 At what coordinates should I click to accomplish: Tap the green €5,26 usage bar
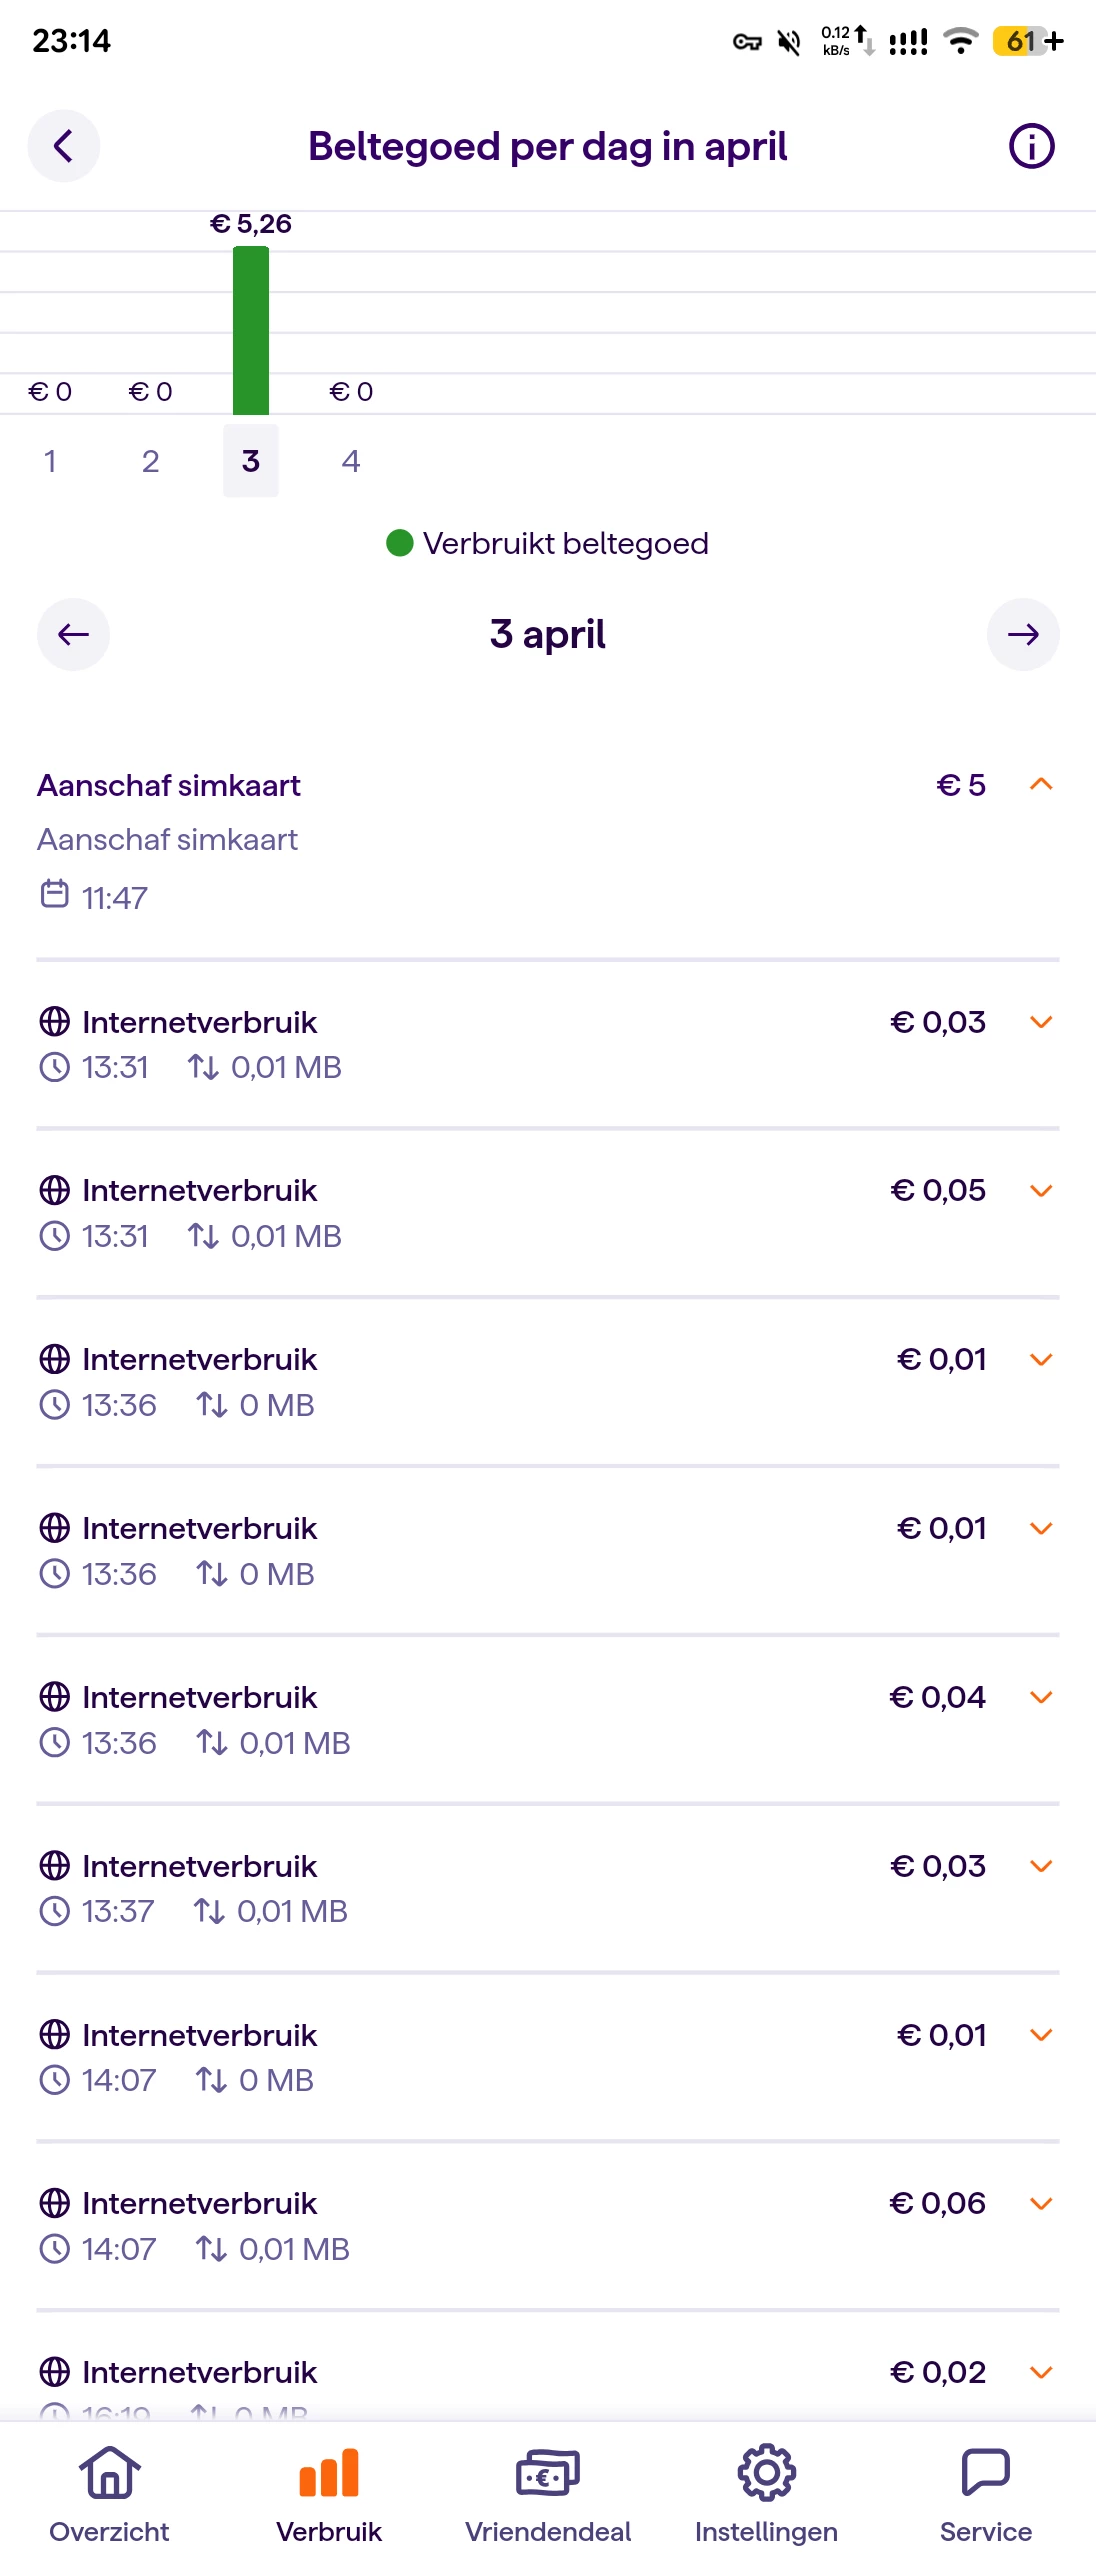click(x=251, y=330)
